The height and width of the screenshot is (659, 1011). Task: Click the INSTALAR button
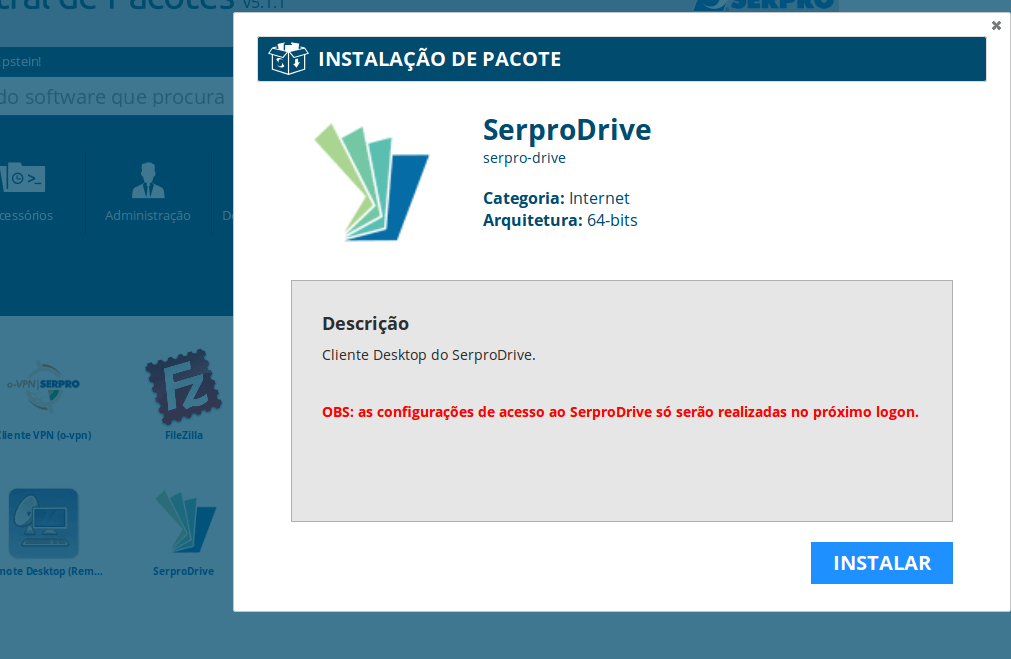click(881, 563)
